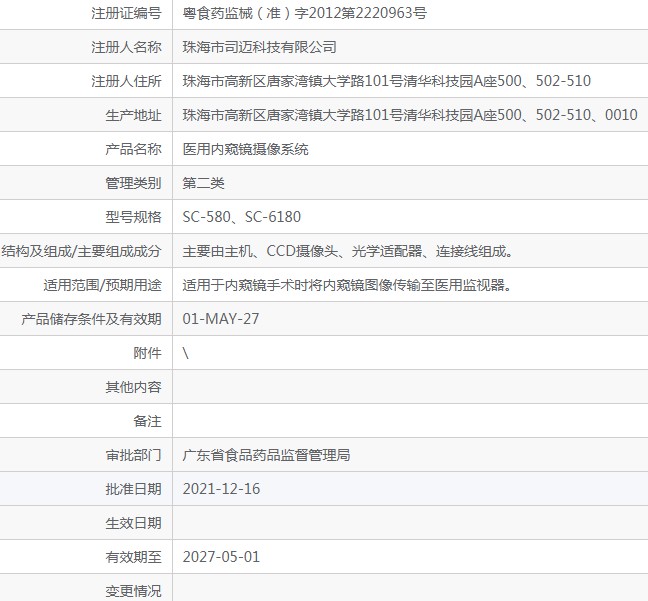Screen dimensions: 648x601
Task: Click the label 生产地址
Action: pyautogui.click(x=133, y=115)
